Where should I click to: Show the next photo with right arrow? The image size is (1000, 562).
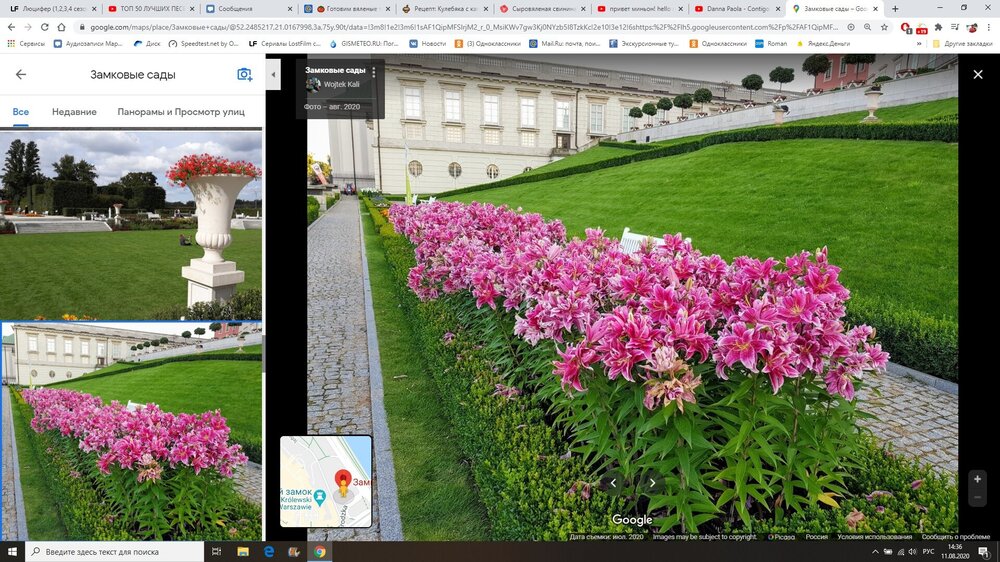coord(653,483)
